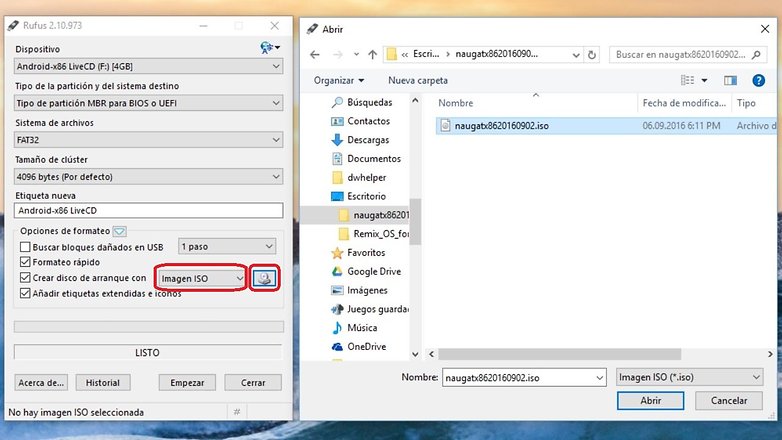Image resolution: width=782 pixels, height=440 pixels.
Task: Open the Rufus language globe icon
Action: 270,48
